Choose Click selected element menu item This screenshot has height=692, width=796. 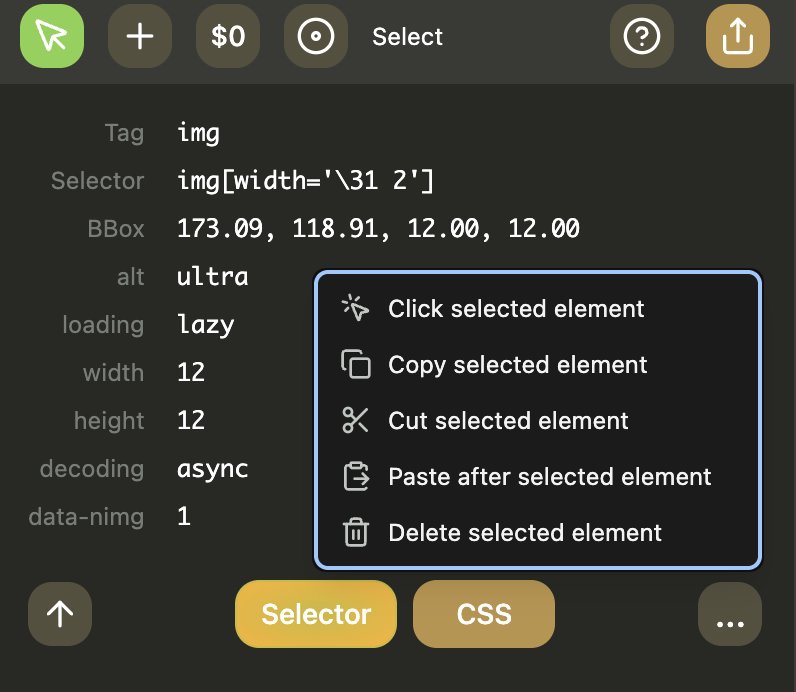(x=516, y=309)
